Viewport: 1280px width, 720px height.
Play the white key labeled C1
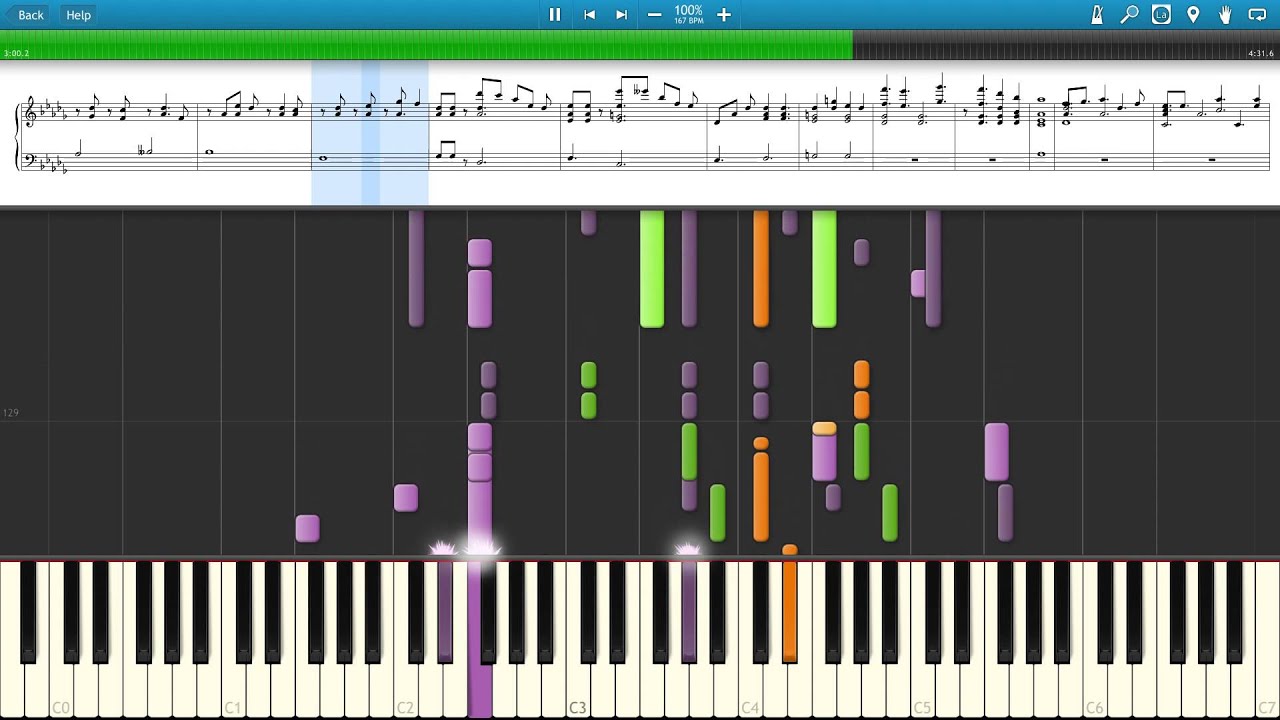[x=233, y=690]
